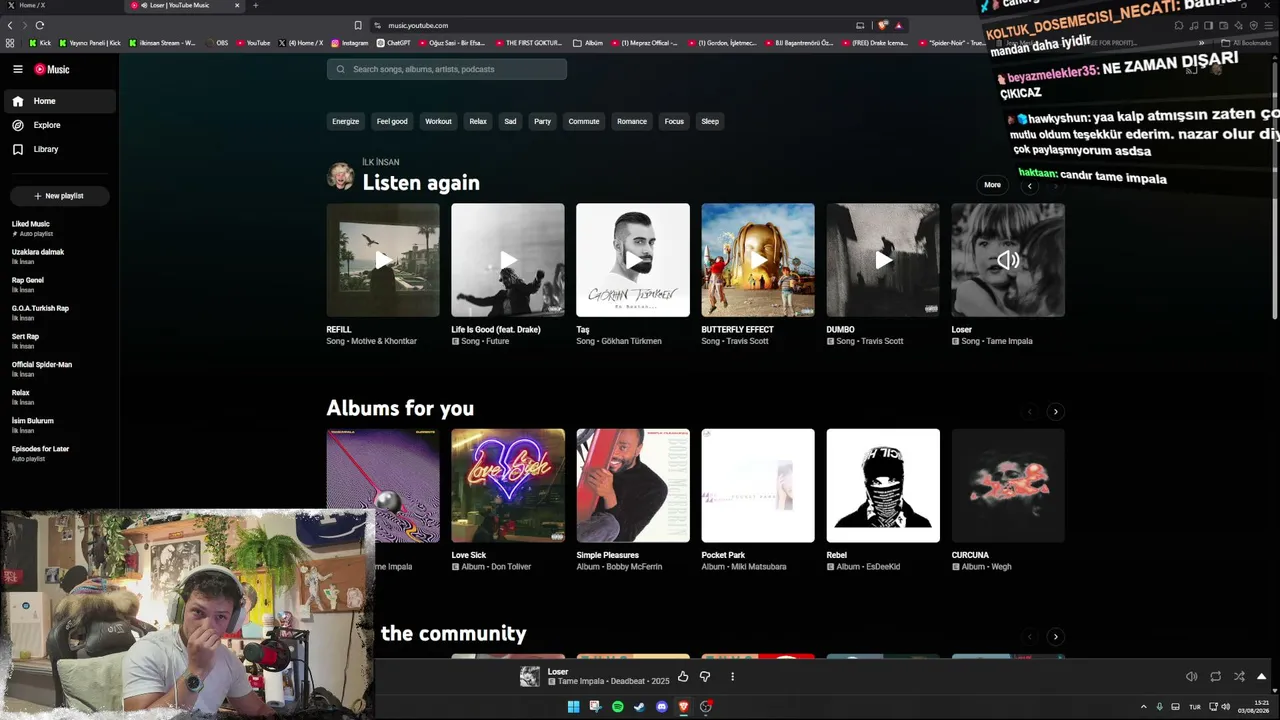Open Discord from the taskbar
Image resolution: width=1280 pixels, height=720 pixels.
(x=661, y=707)
